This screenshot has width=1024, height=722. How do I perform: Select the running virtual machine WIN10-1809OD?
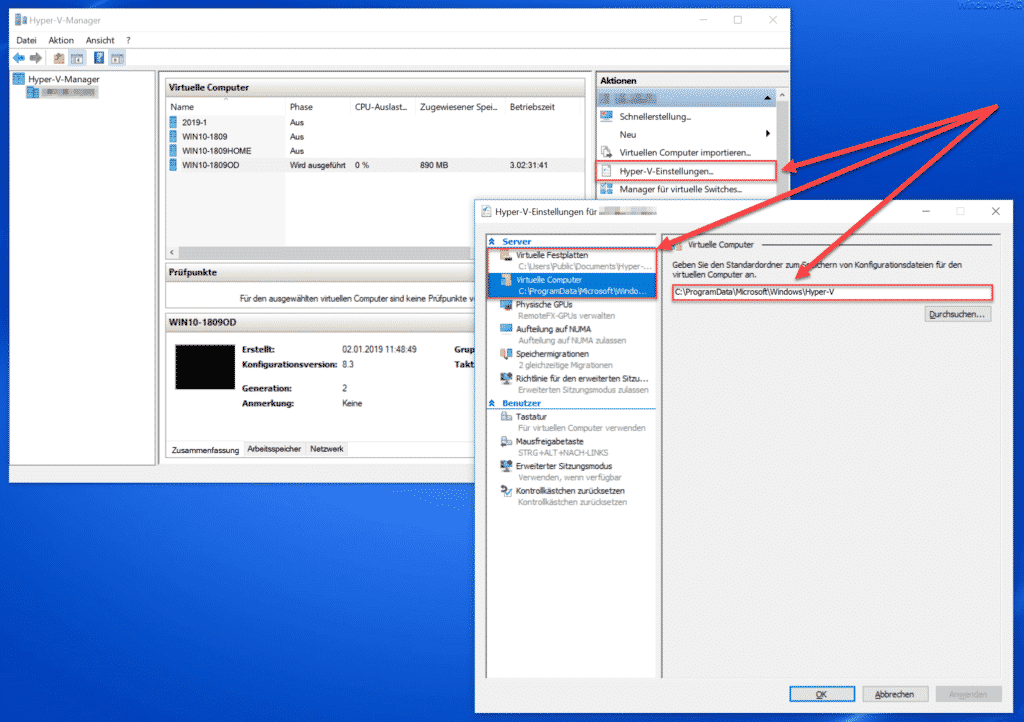coord(210,164)
